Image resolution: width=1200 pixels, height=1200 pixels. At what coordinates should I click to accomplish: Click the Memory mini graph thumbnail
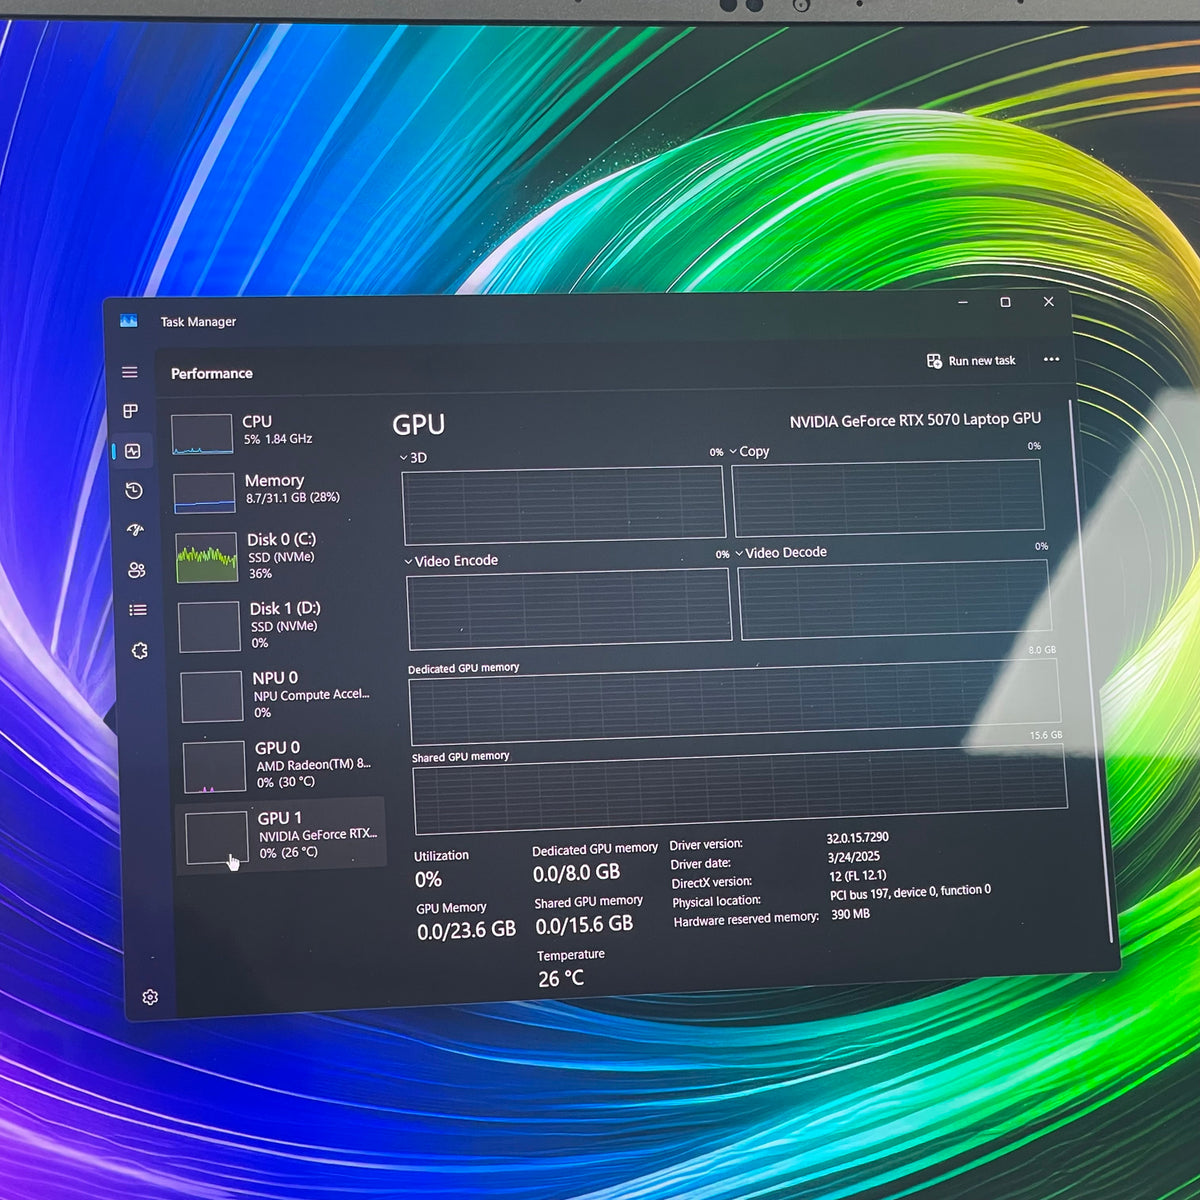point(204,493)
